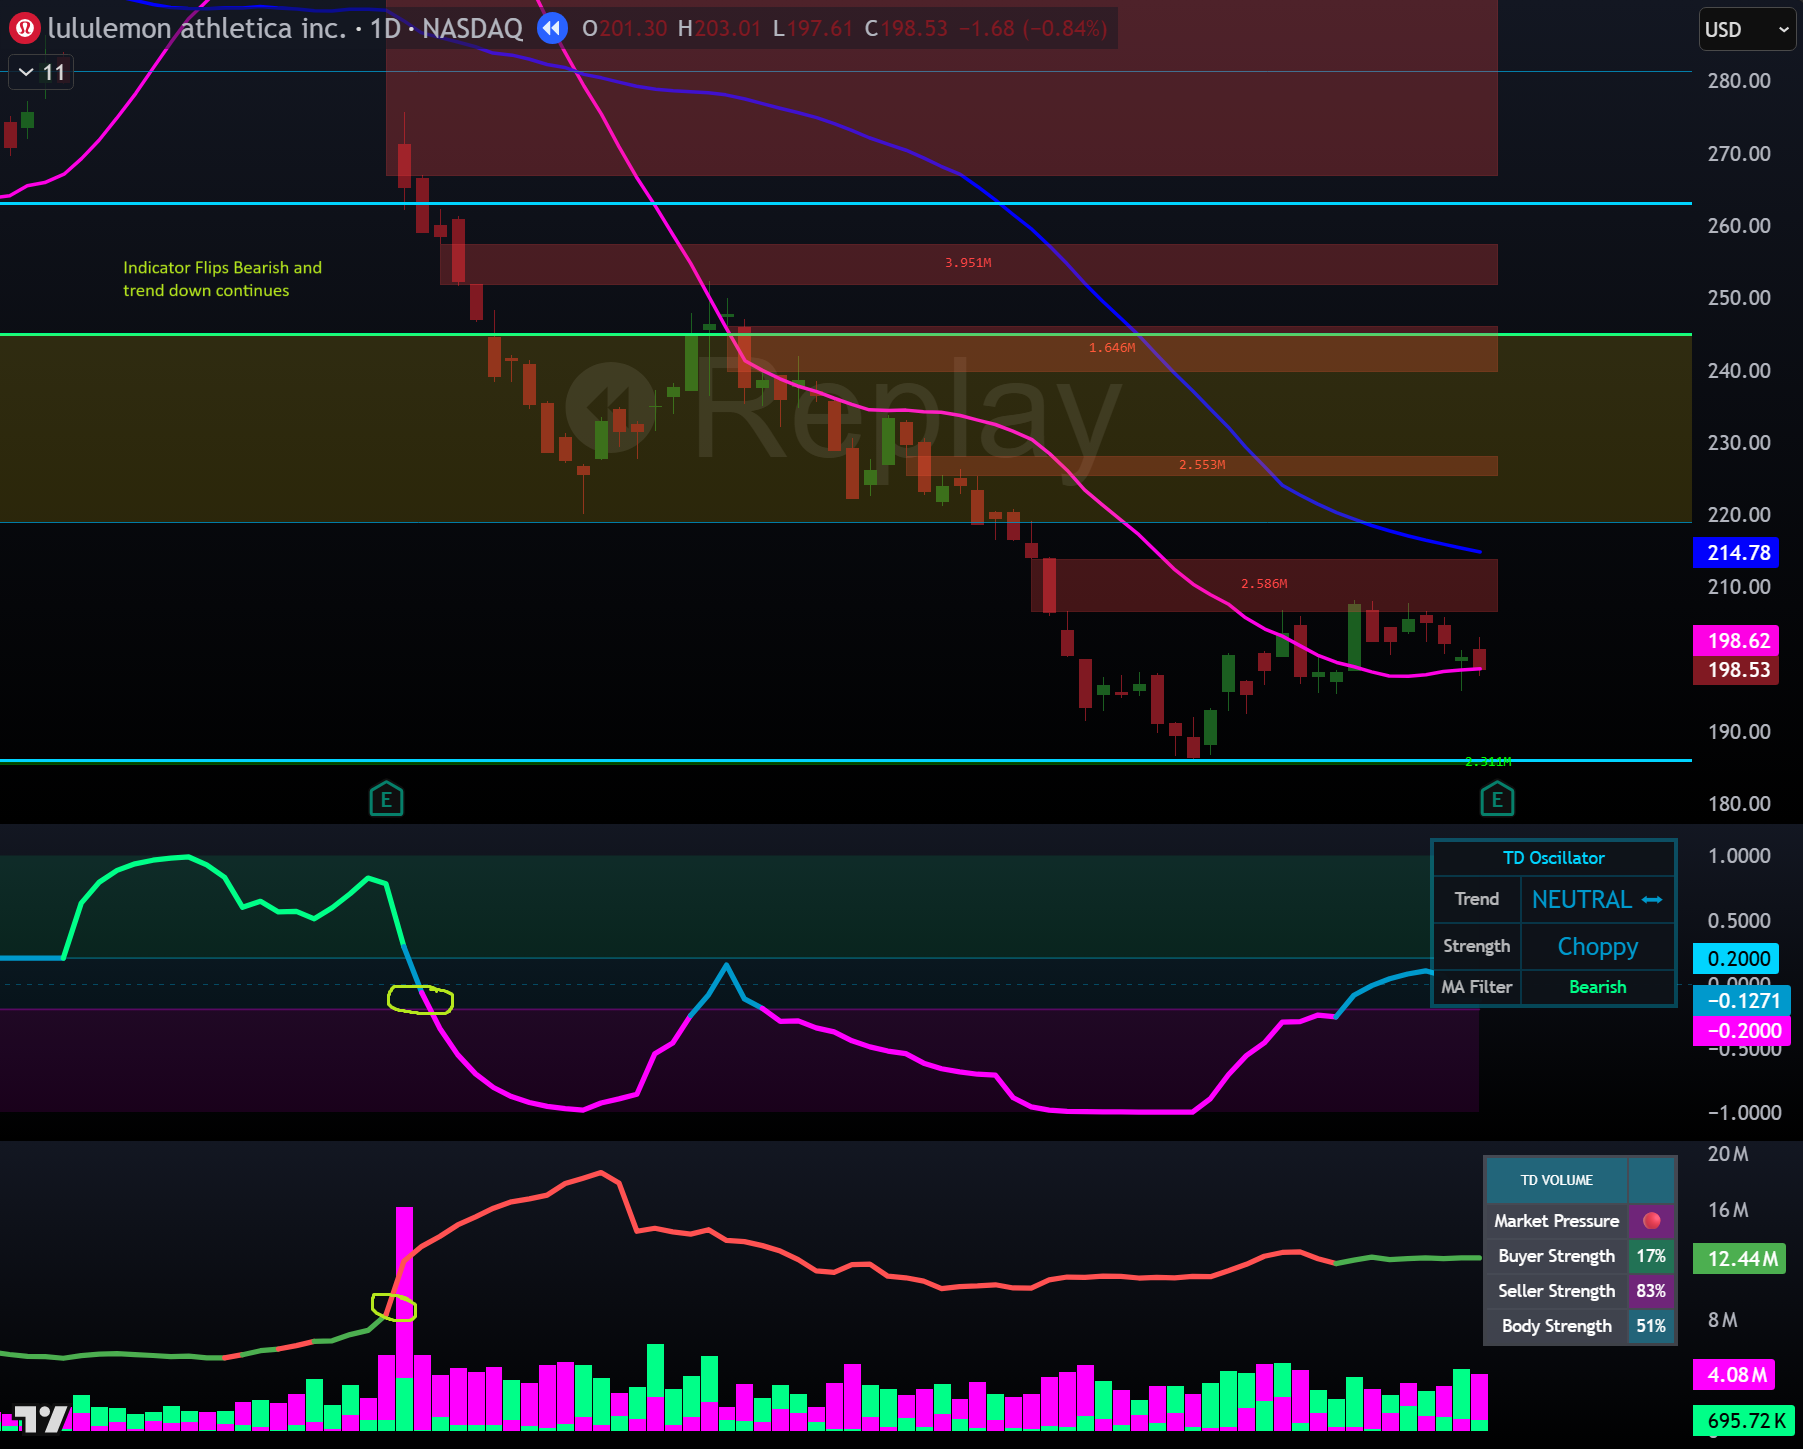
Task: Click the lululemon logo in the symbol header
Action: pos(24,28)
